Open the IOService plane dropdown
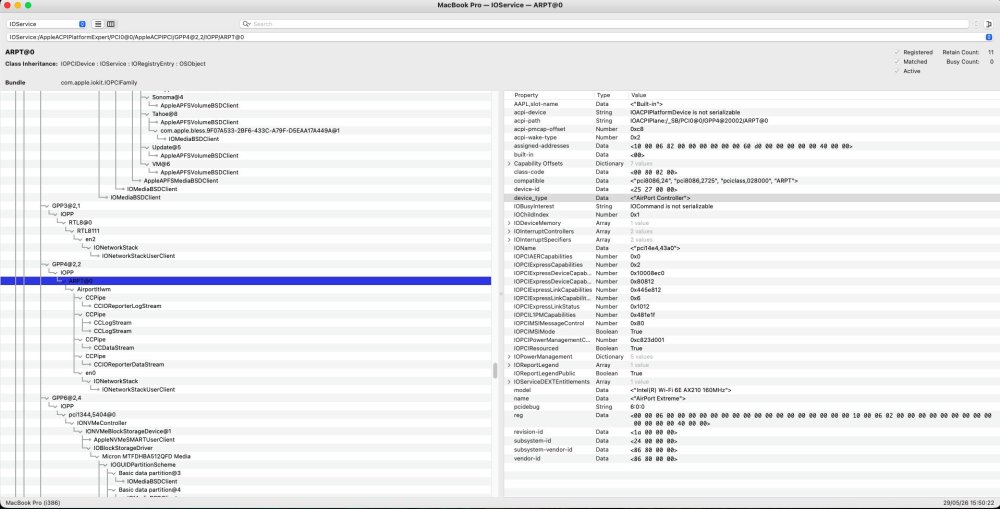 (x=47, y=24)
